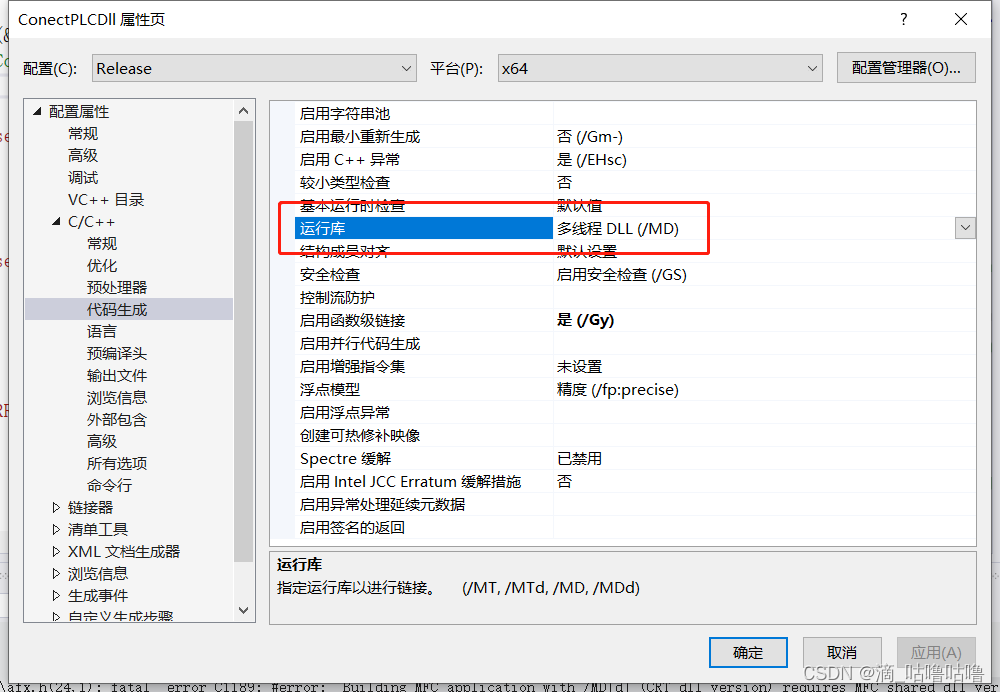Open the 运行库 value dropdown arrow
Viewport: 1000px width, 692px height.
[965, 228]
